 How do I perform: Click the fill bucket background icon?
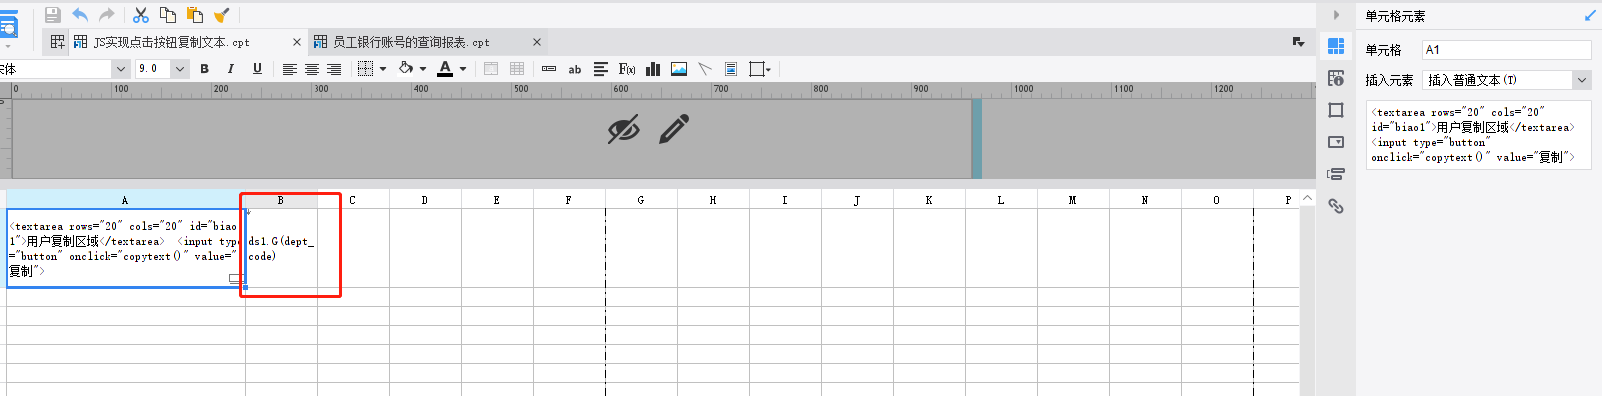pos(406,68)
